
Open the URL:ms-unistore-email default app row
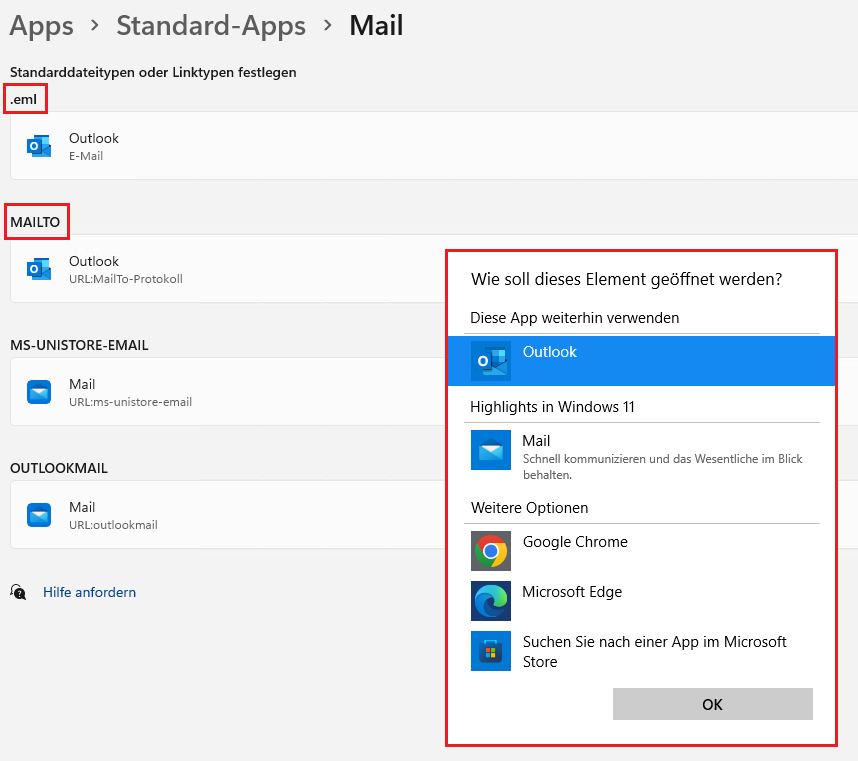220,392
